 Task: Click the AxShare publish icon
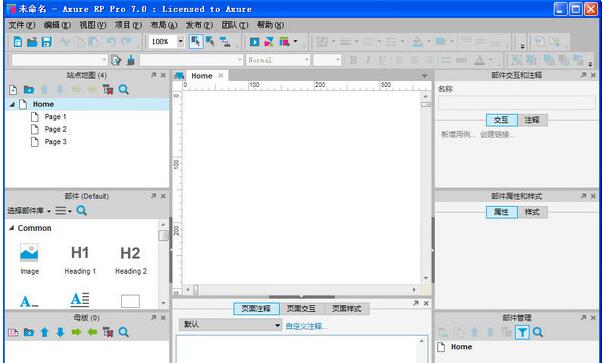[269, 41]
